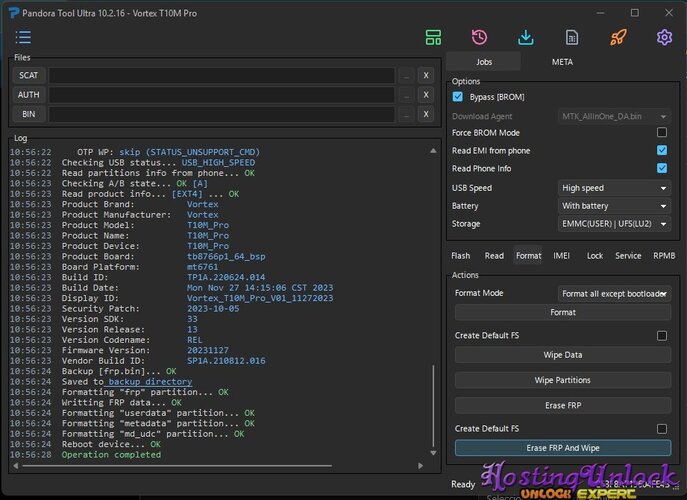Image resolution: width=687 pixels, height=500 pixels.
Task: Click the AUTH label button
Action: click(x=28, y=95)
